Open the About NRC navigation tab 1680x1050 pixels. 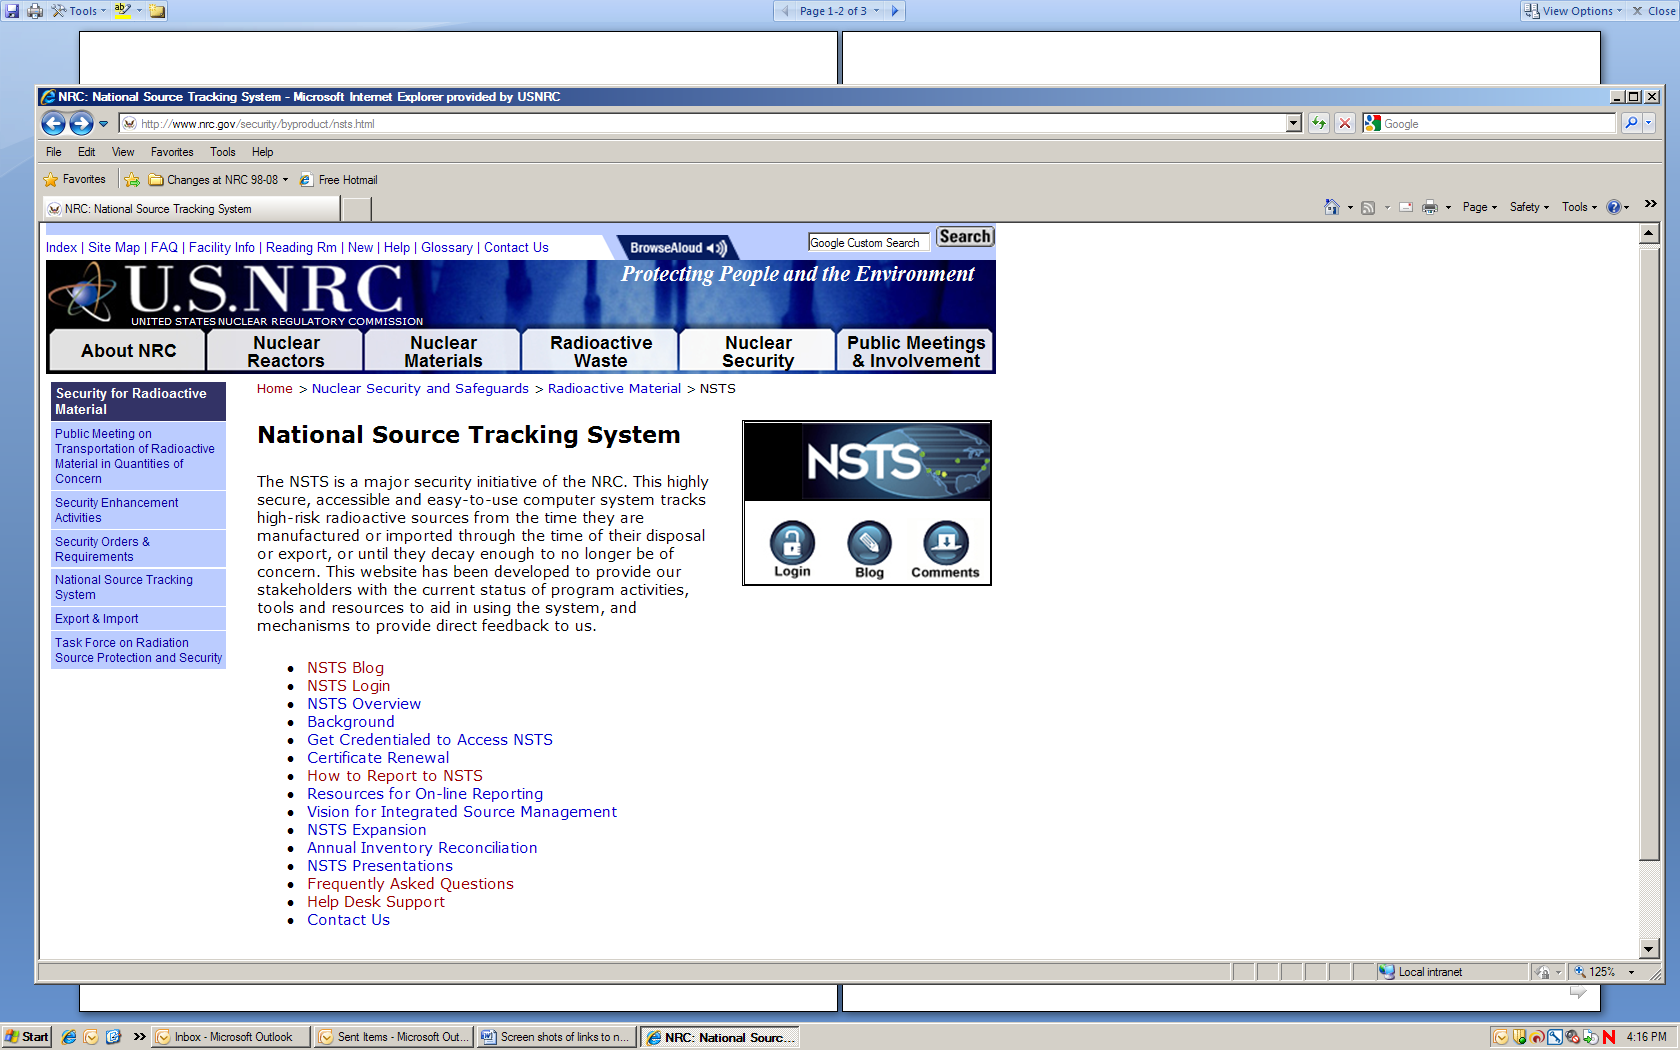[128, 351]
